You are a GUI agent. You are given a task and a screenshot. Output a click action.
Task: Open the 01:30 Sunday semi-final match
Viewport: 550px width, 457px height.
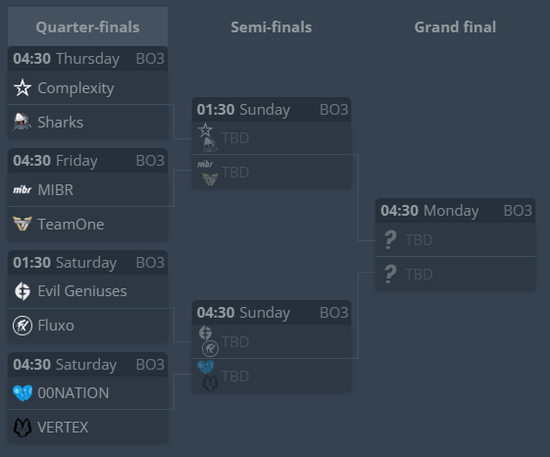(271, 110)
